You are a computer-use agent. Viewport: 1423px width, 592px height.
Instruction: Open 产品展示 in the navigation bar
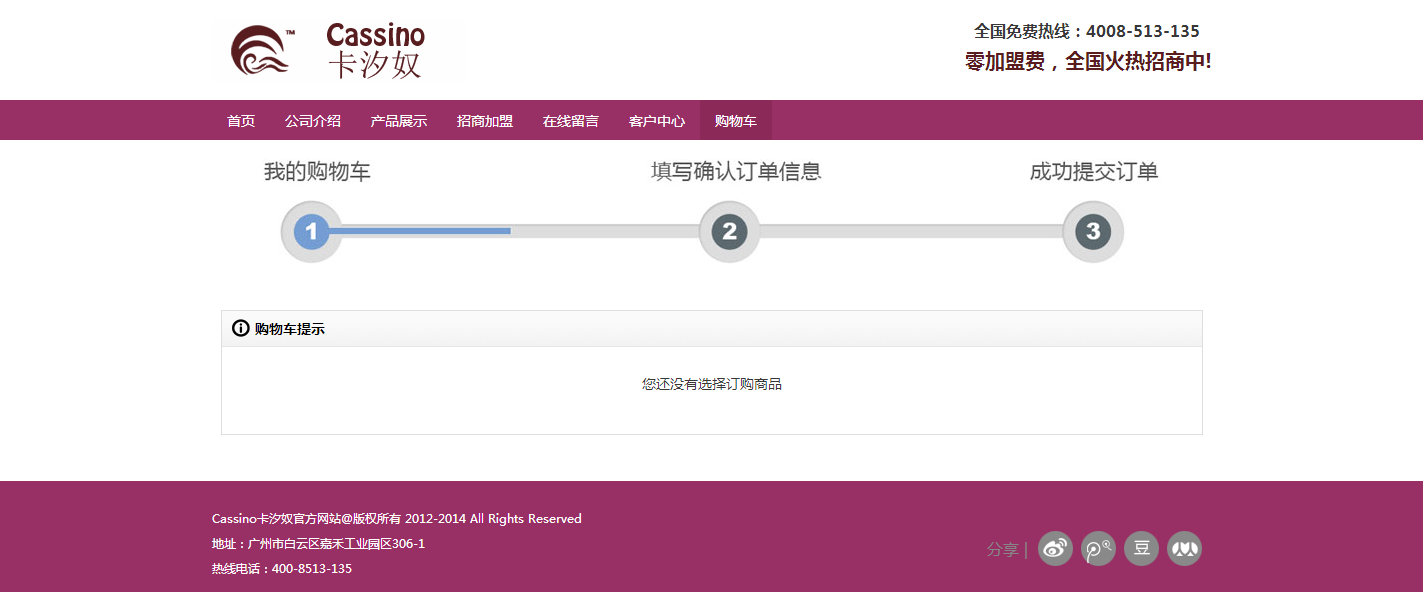398,121
